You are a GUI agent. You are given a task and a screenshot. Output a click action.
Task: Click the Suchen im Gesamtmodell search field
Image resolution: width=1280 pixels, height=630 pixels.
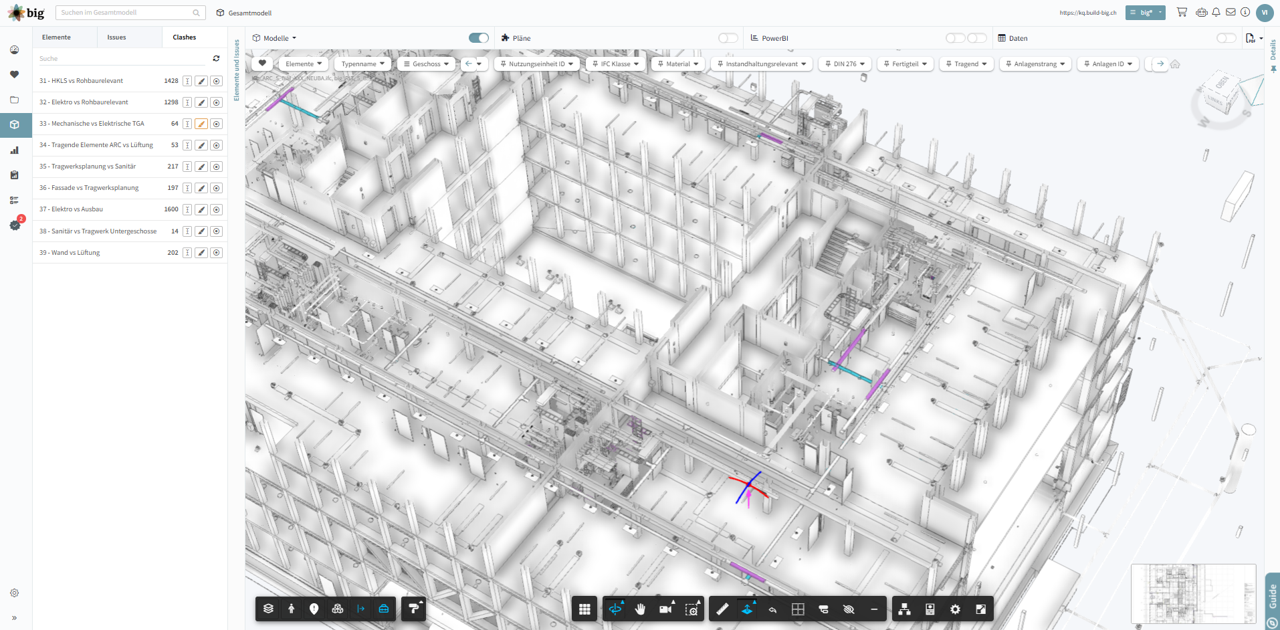click(x=125, y=13)
